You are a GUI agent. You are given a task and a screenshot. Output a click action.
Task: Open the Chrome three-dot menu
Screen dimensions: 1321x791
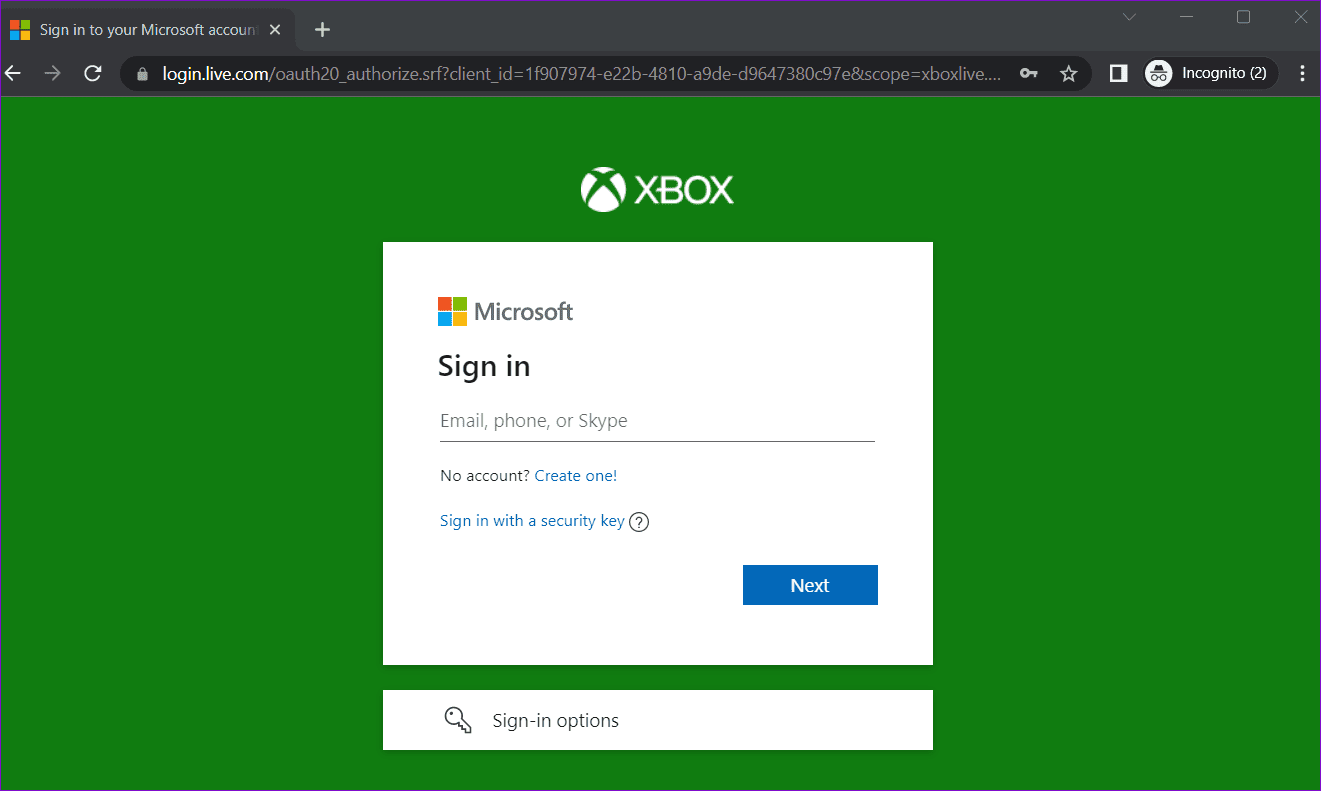1302,73
